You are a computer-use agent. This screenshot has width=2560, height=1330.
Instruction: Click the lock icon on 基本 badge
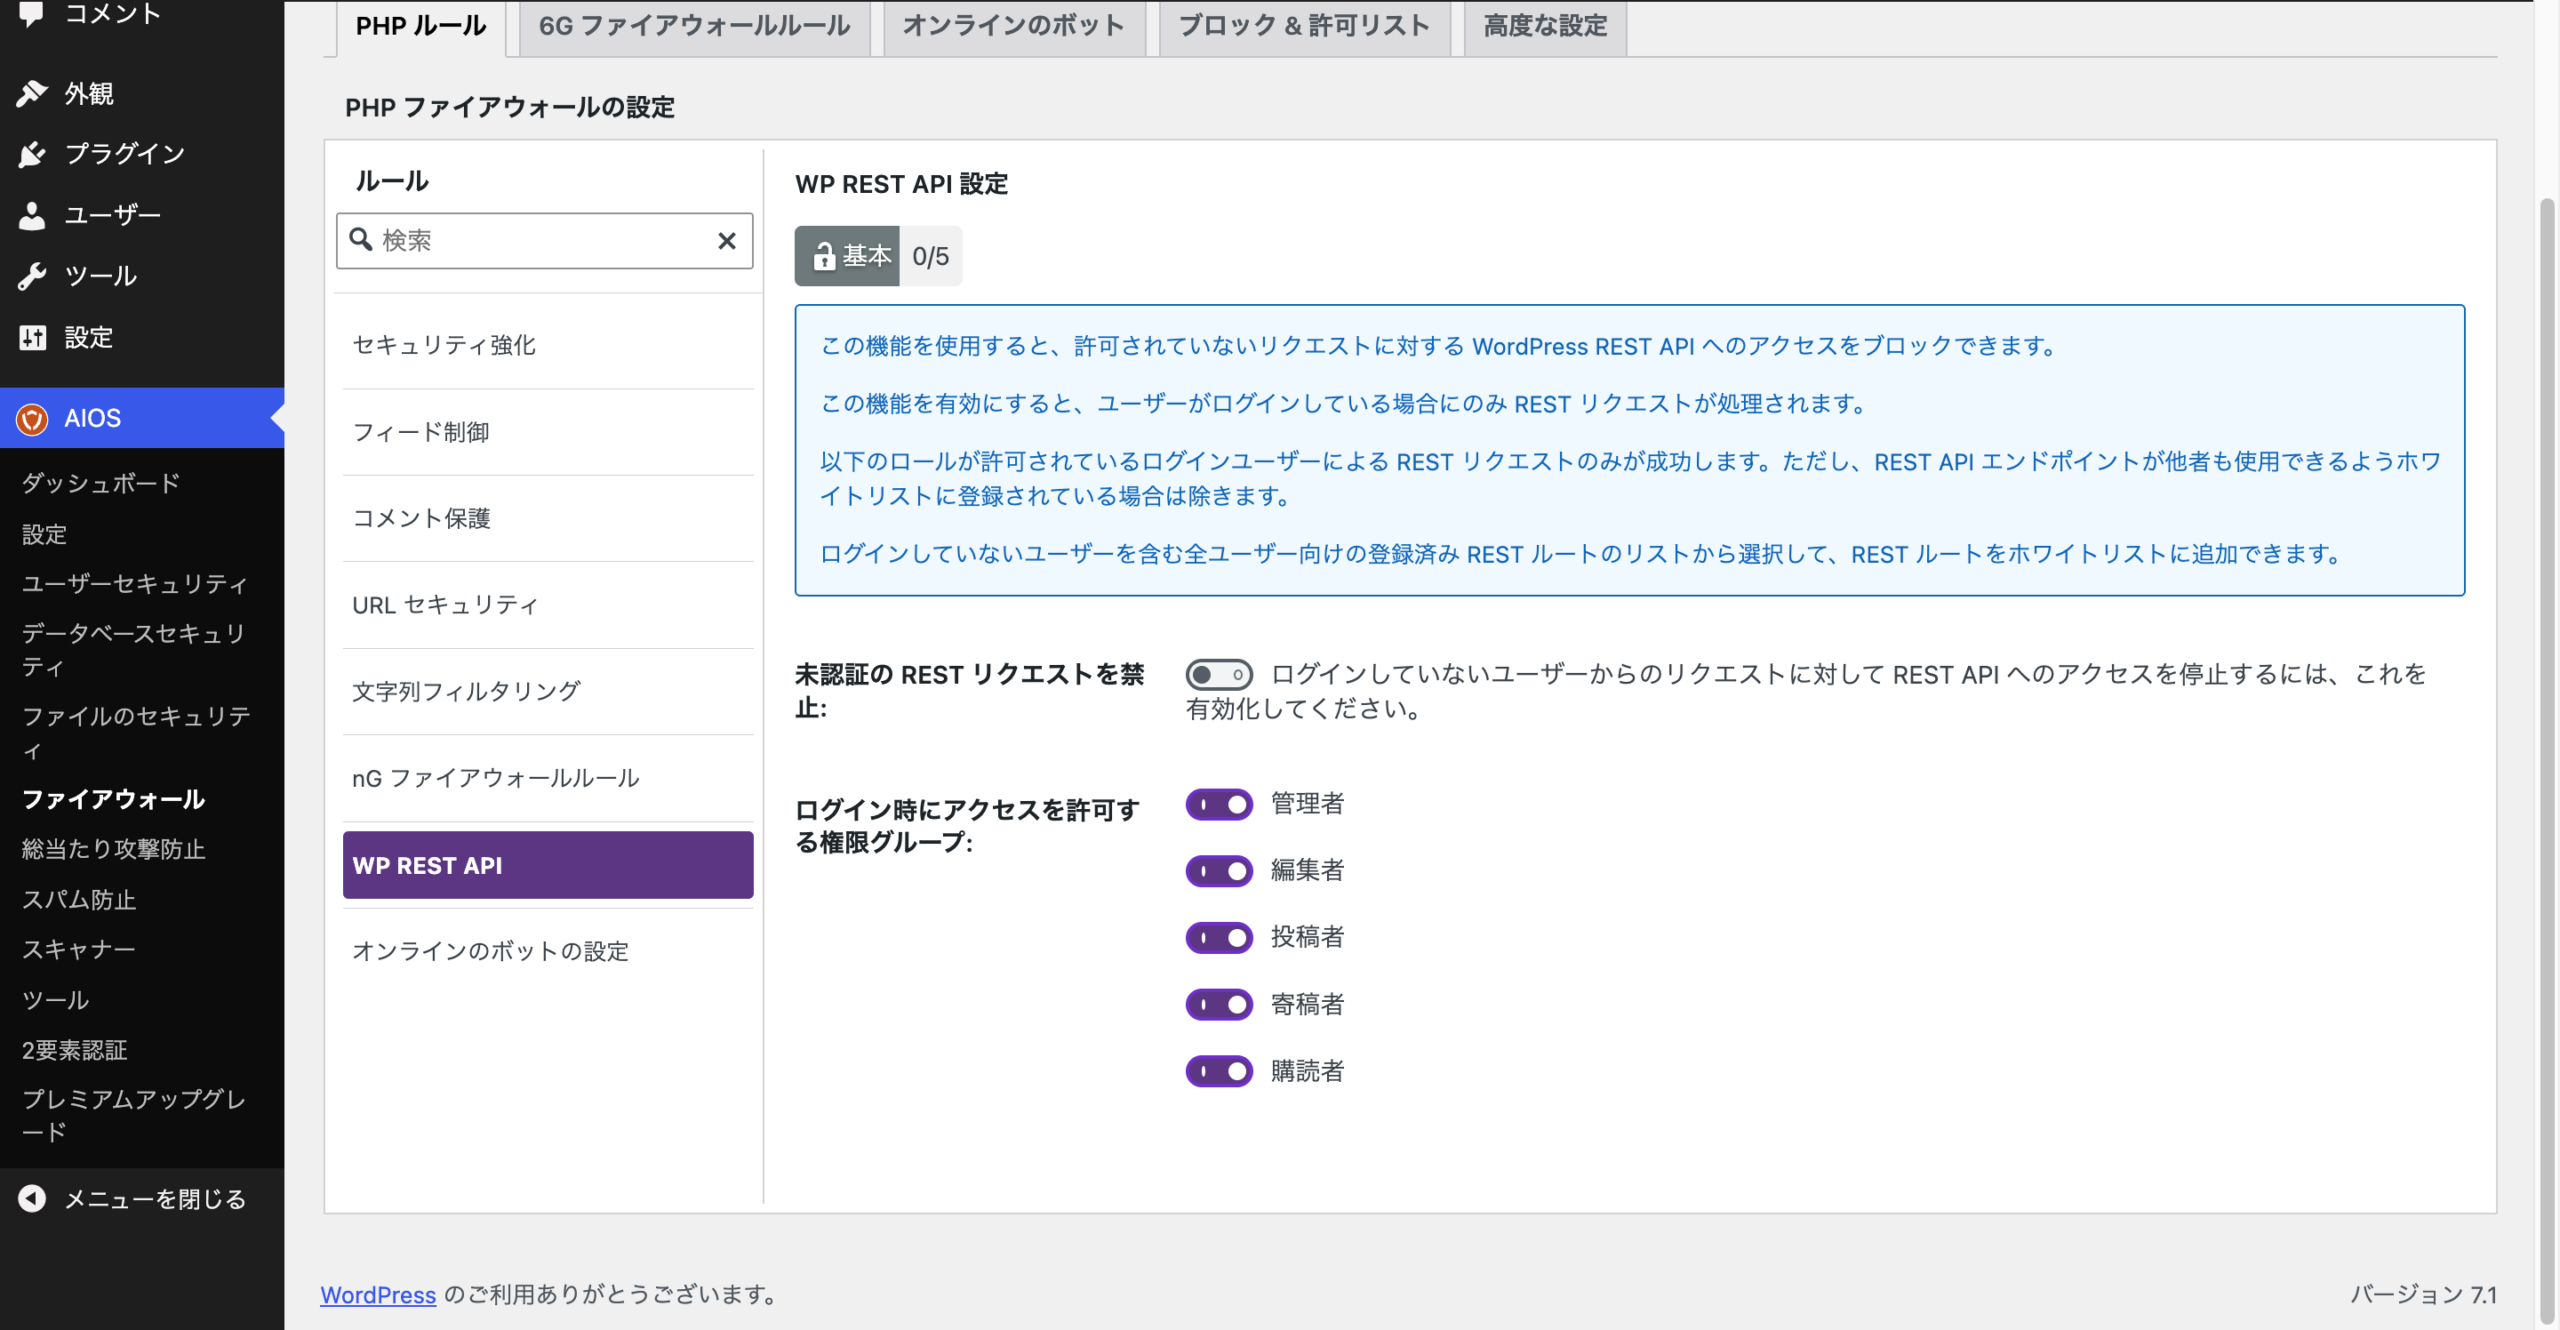pos(823,257)
